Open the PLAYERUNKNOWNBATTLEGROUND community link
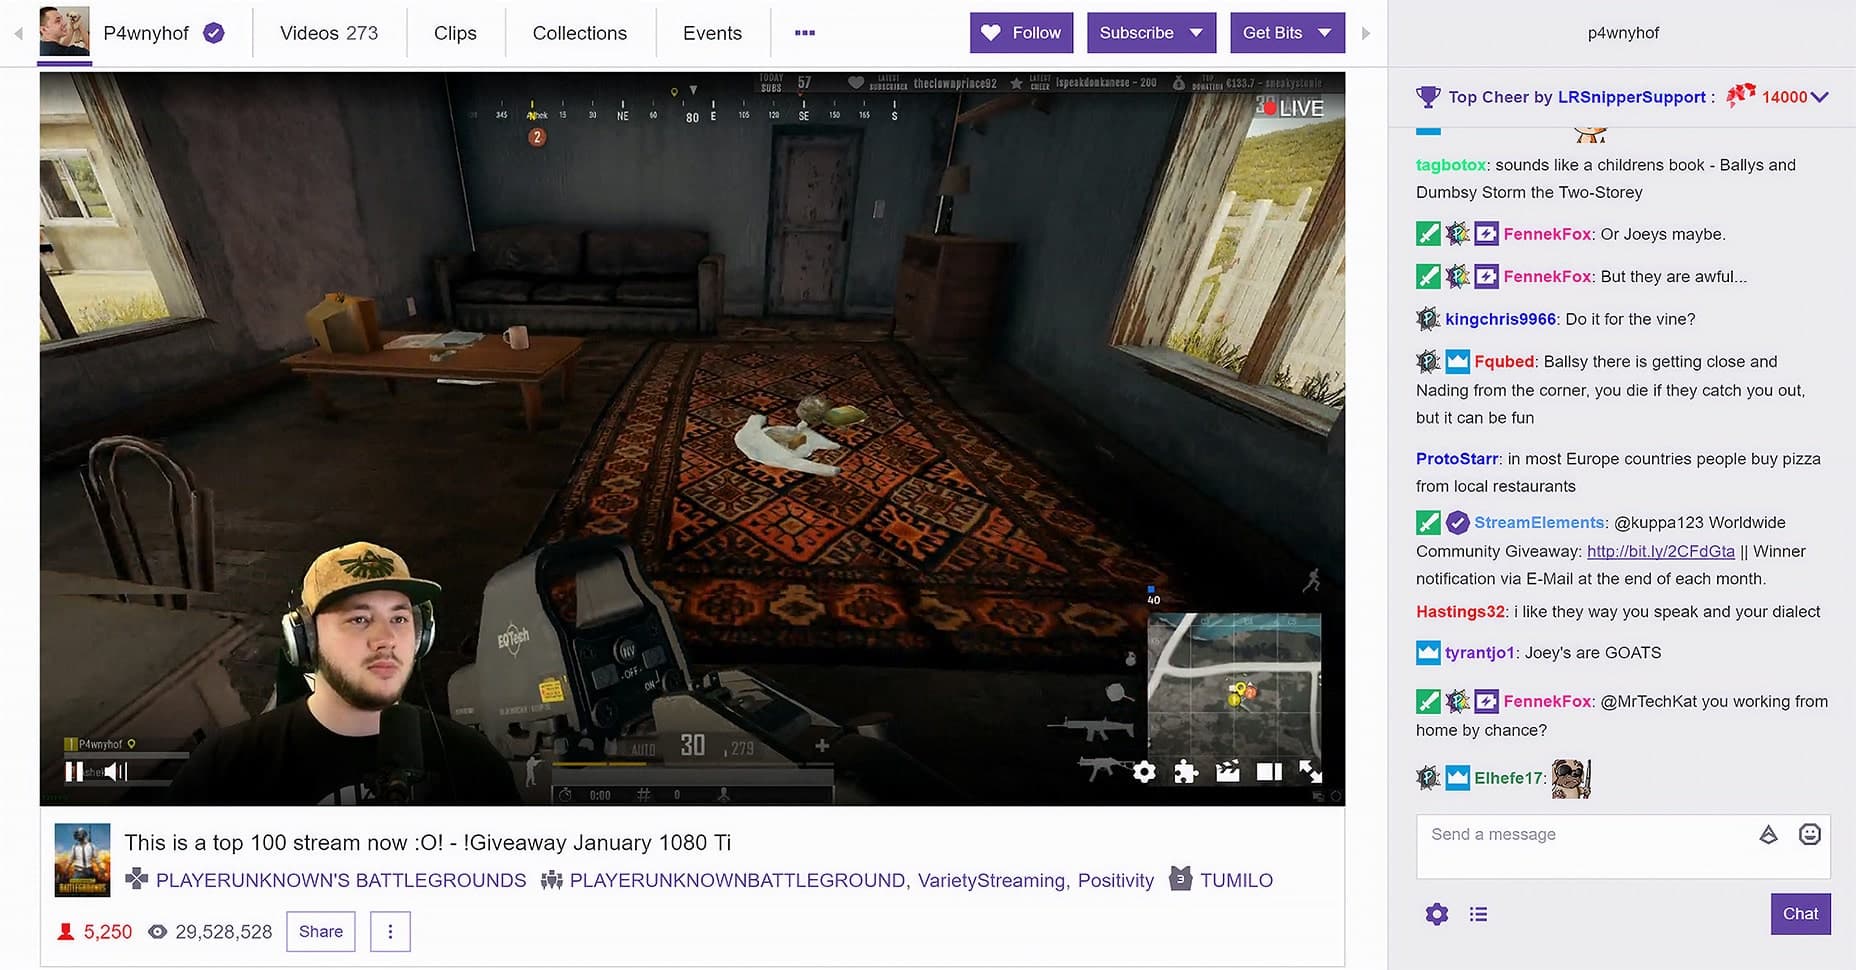1856x970 pixels. click(x=736, y=881)
